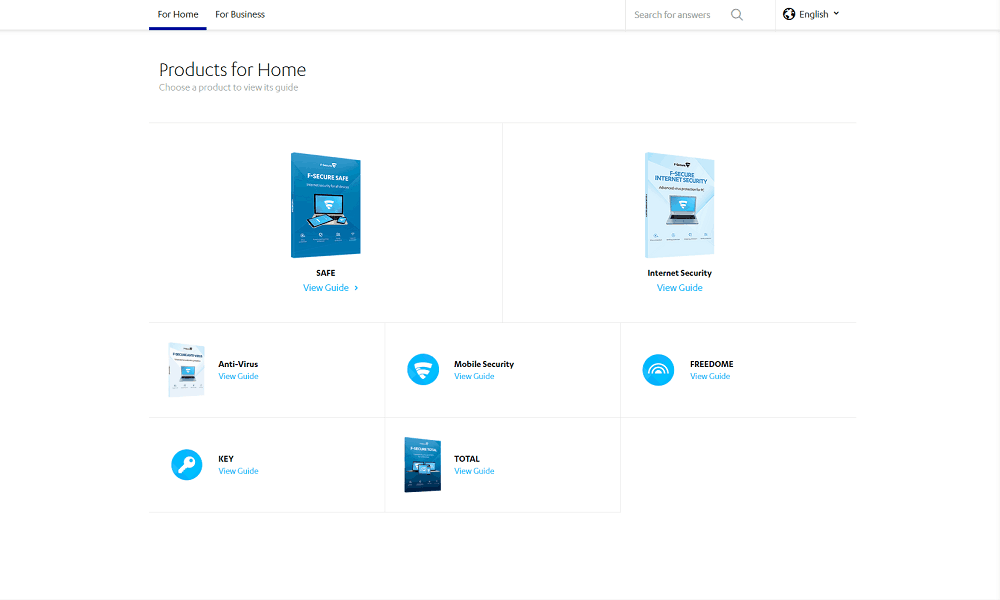Screen dimensions: 1000x600
Task: Click the globe language icon
Action: [x=789, y=14]
